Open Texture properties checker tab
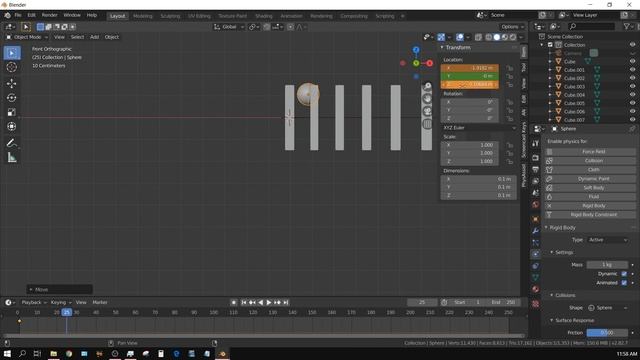Image resolution: width=640 pixels, height=360 pixels. tap(536, 304)
